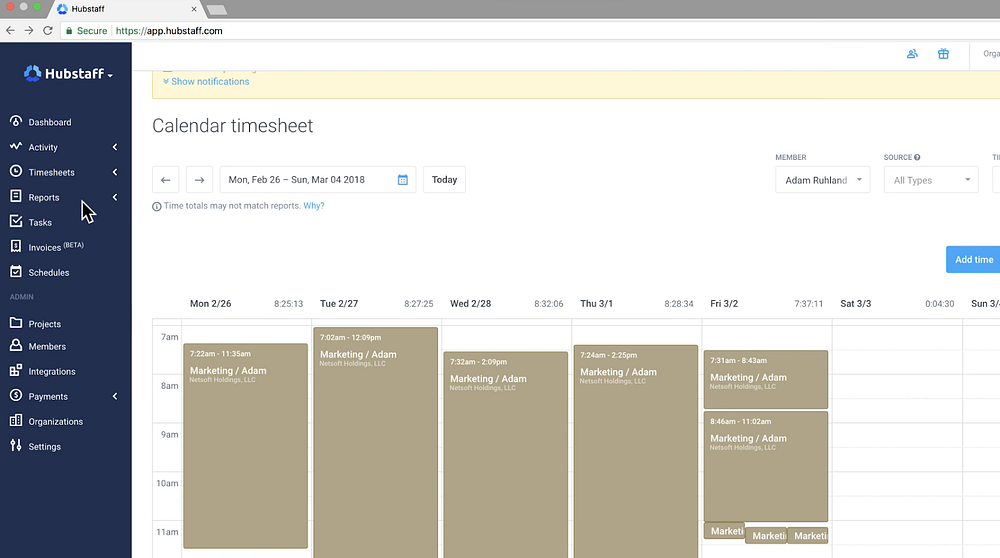Open the Member dropdown showing Adam Ruhland

pos(823,180)
